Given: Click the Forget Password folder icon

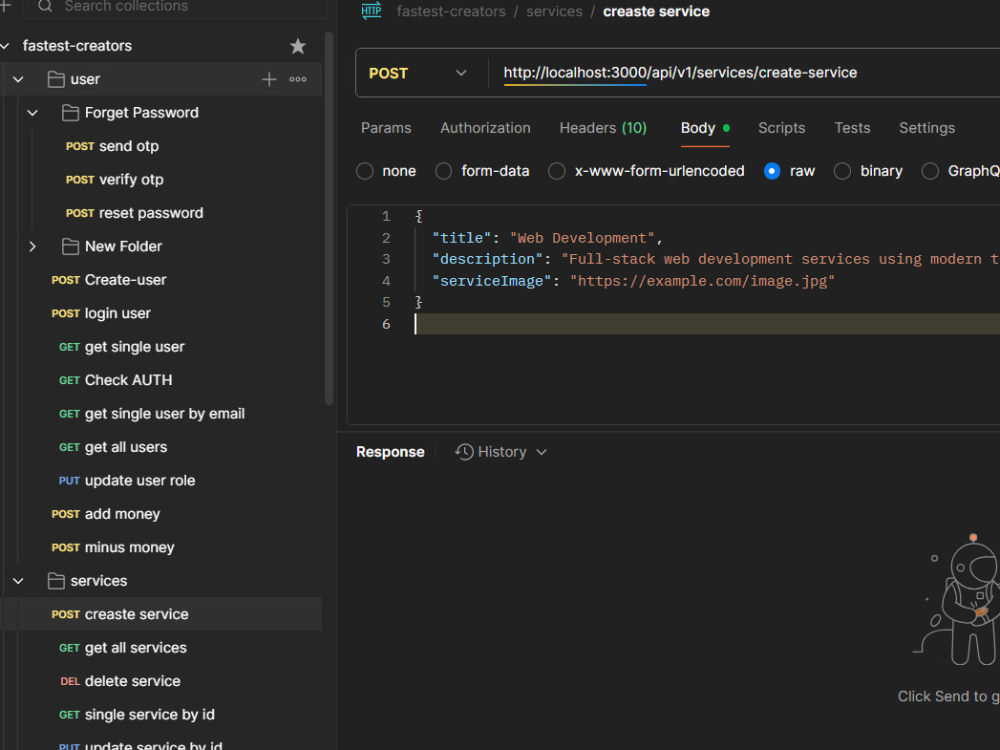Looking at the screenshot, I should (70, 113).
